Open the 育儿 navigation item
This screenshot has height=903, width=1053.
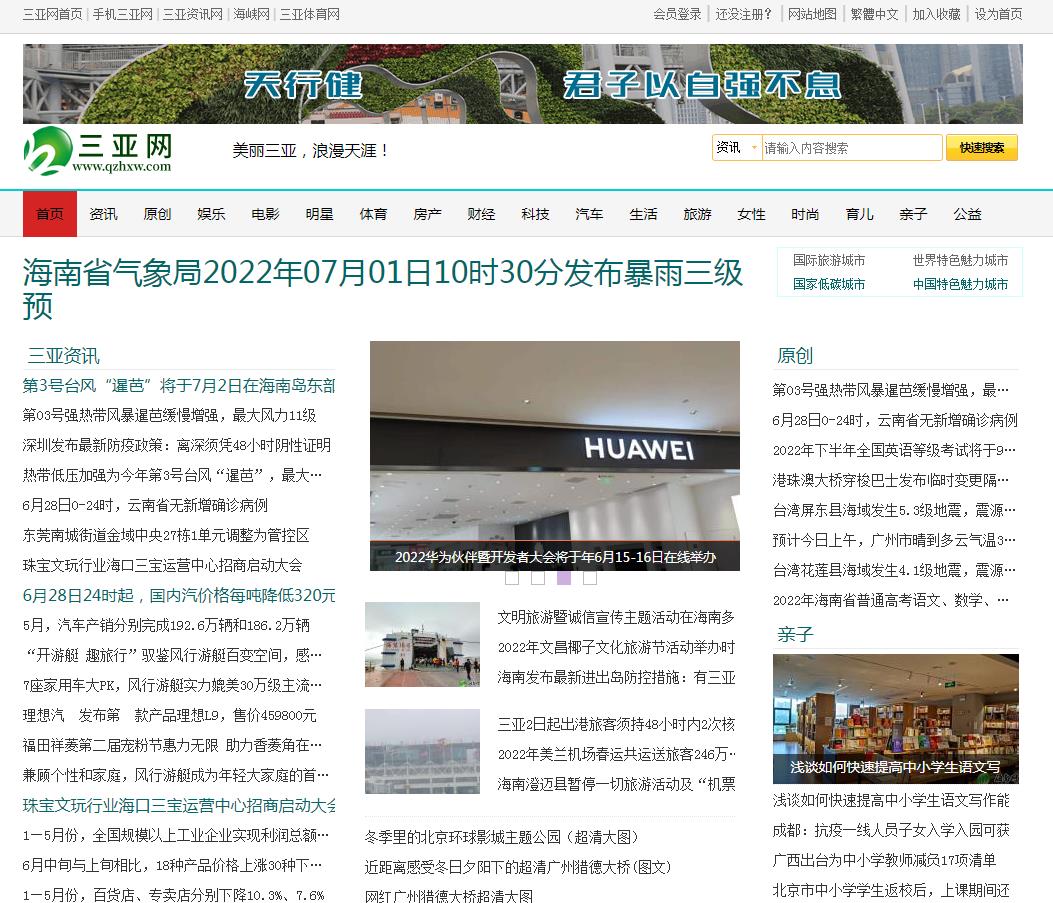click(860, 214)
